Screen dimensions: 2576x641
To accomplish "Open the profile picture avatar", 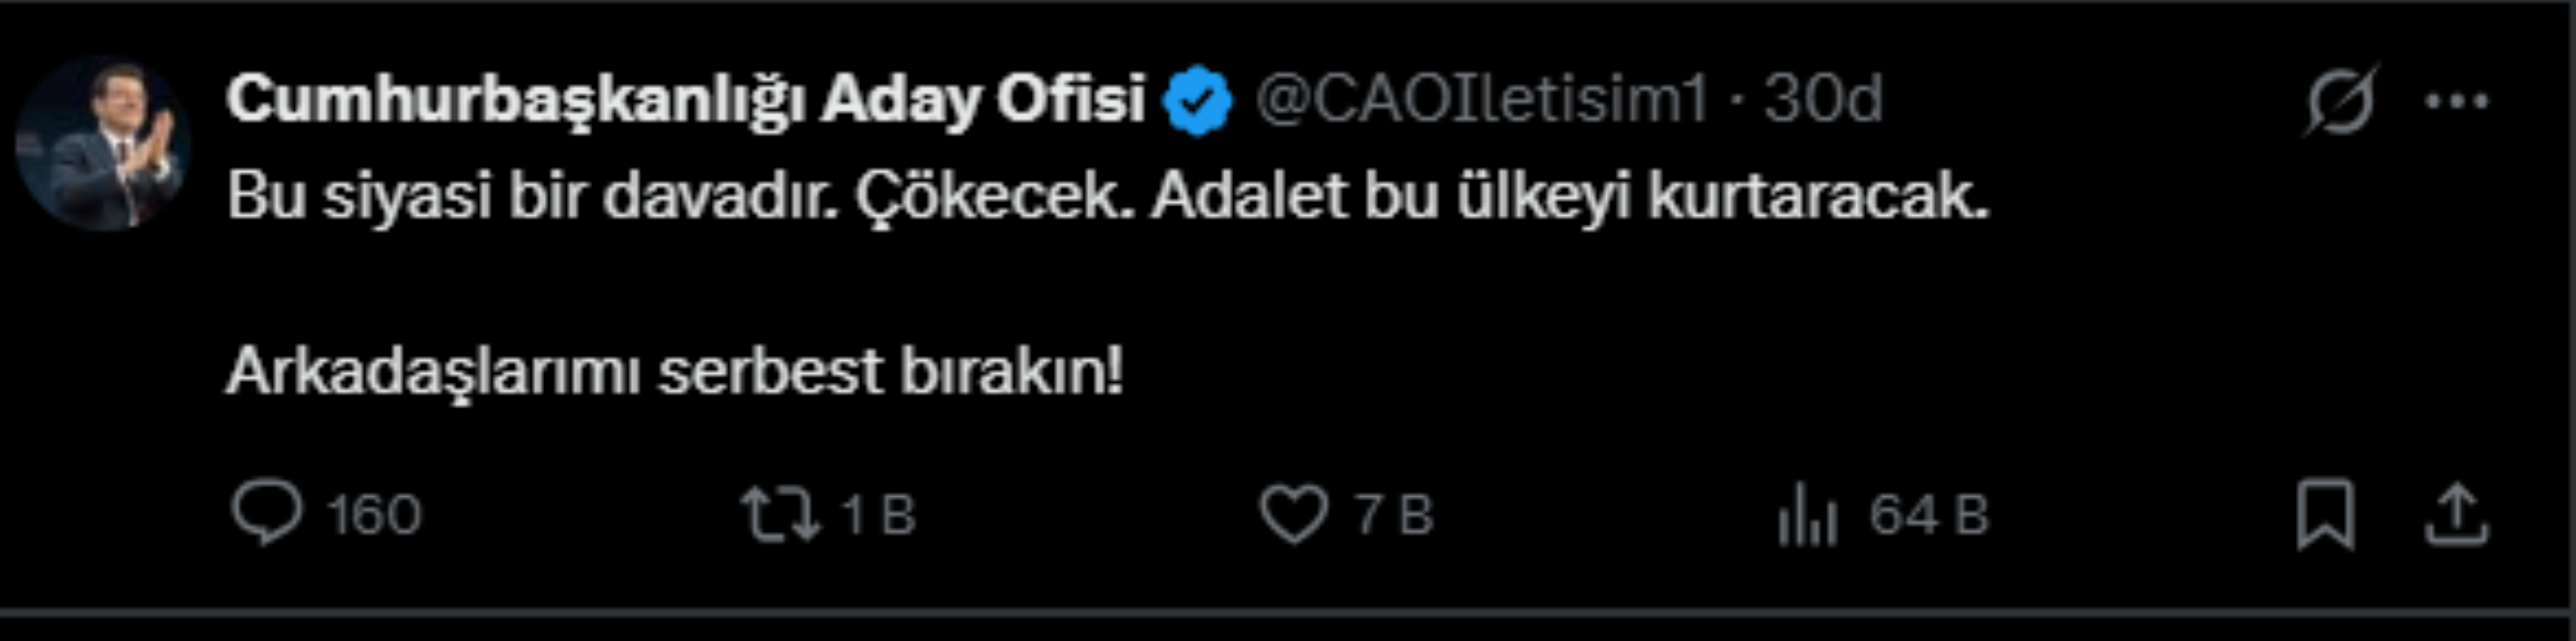I will (102, 143).
